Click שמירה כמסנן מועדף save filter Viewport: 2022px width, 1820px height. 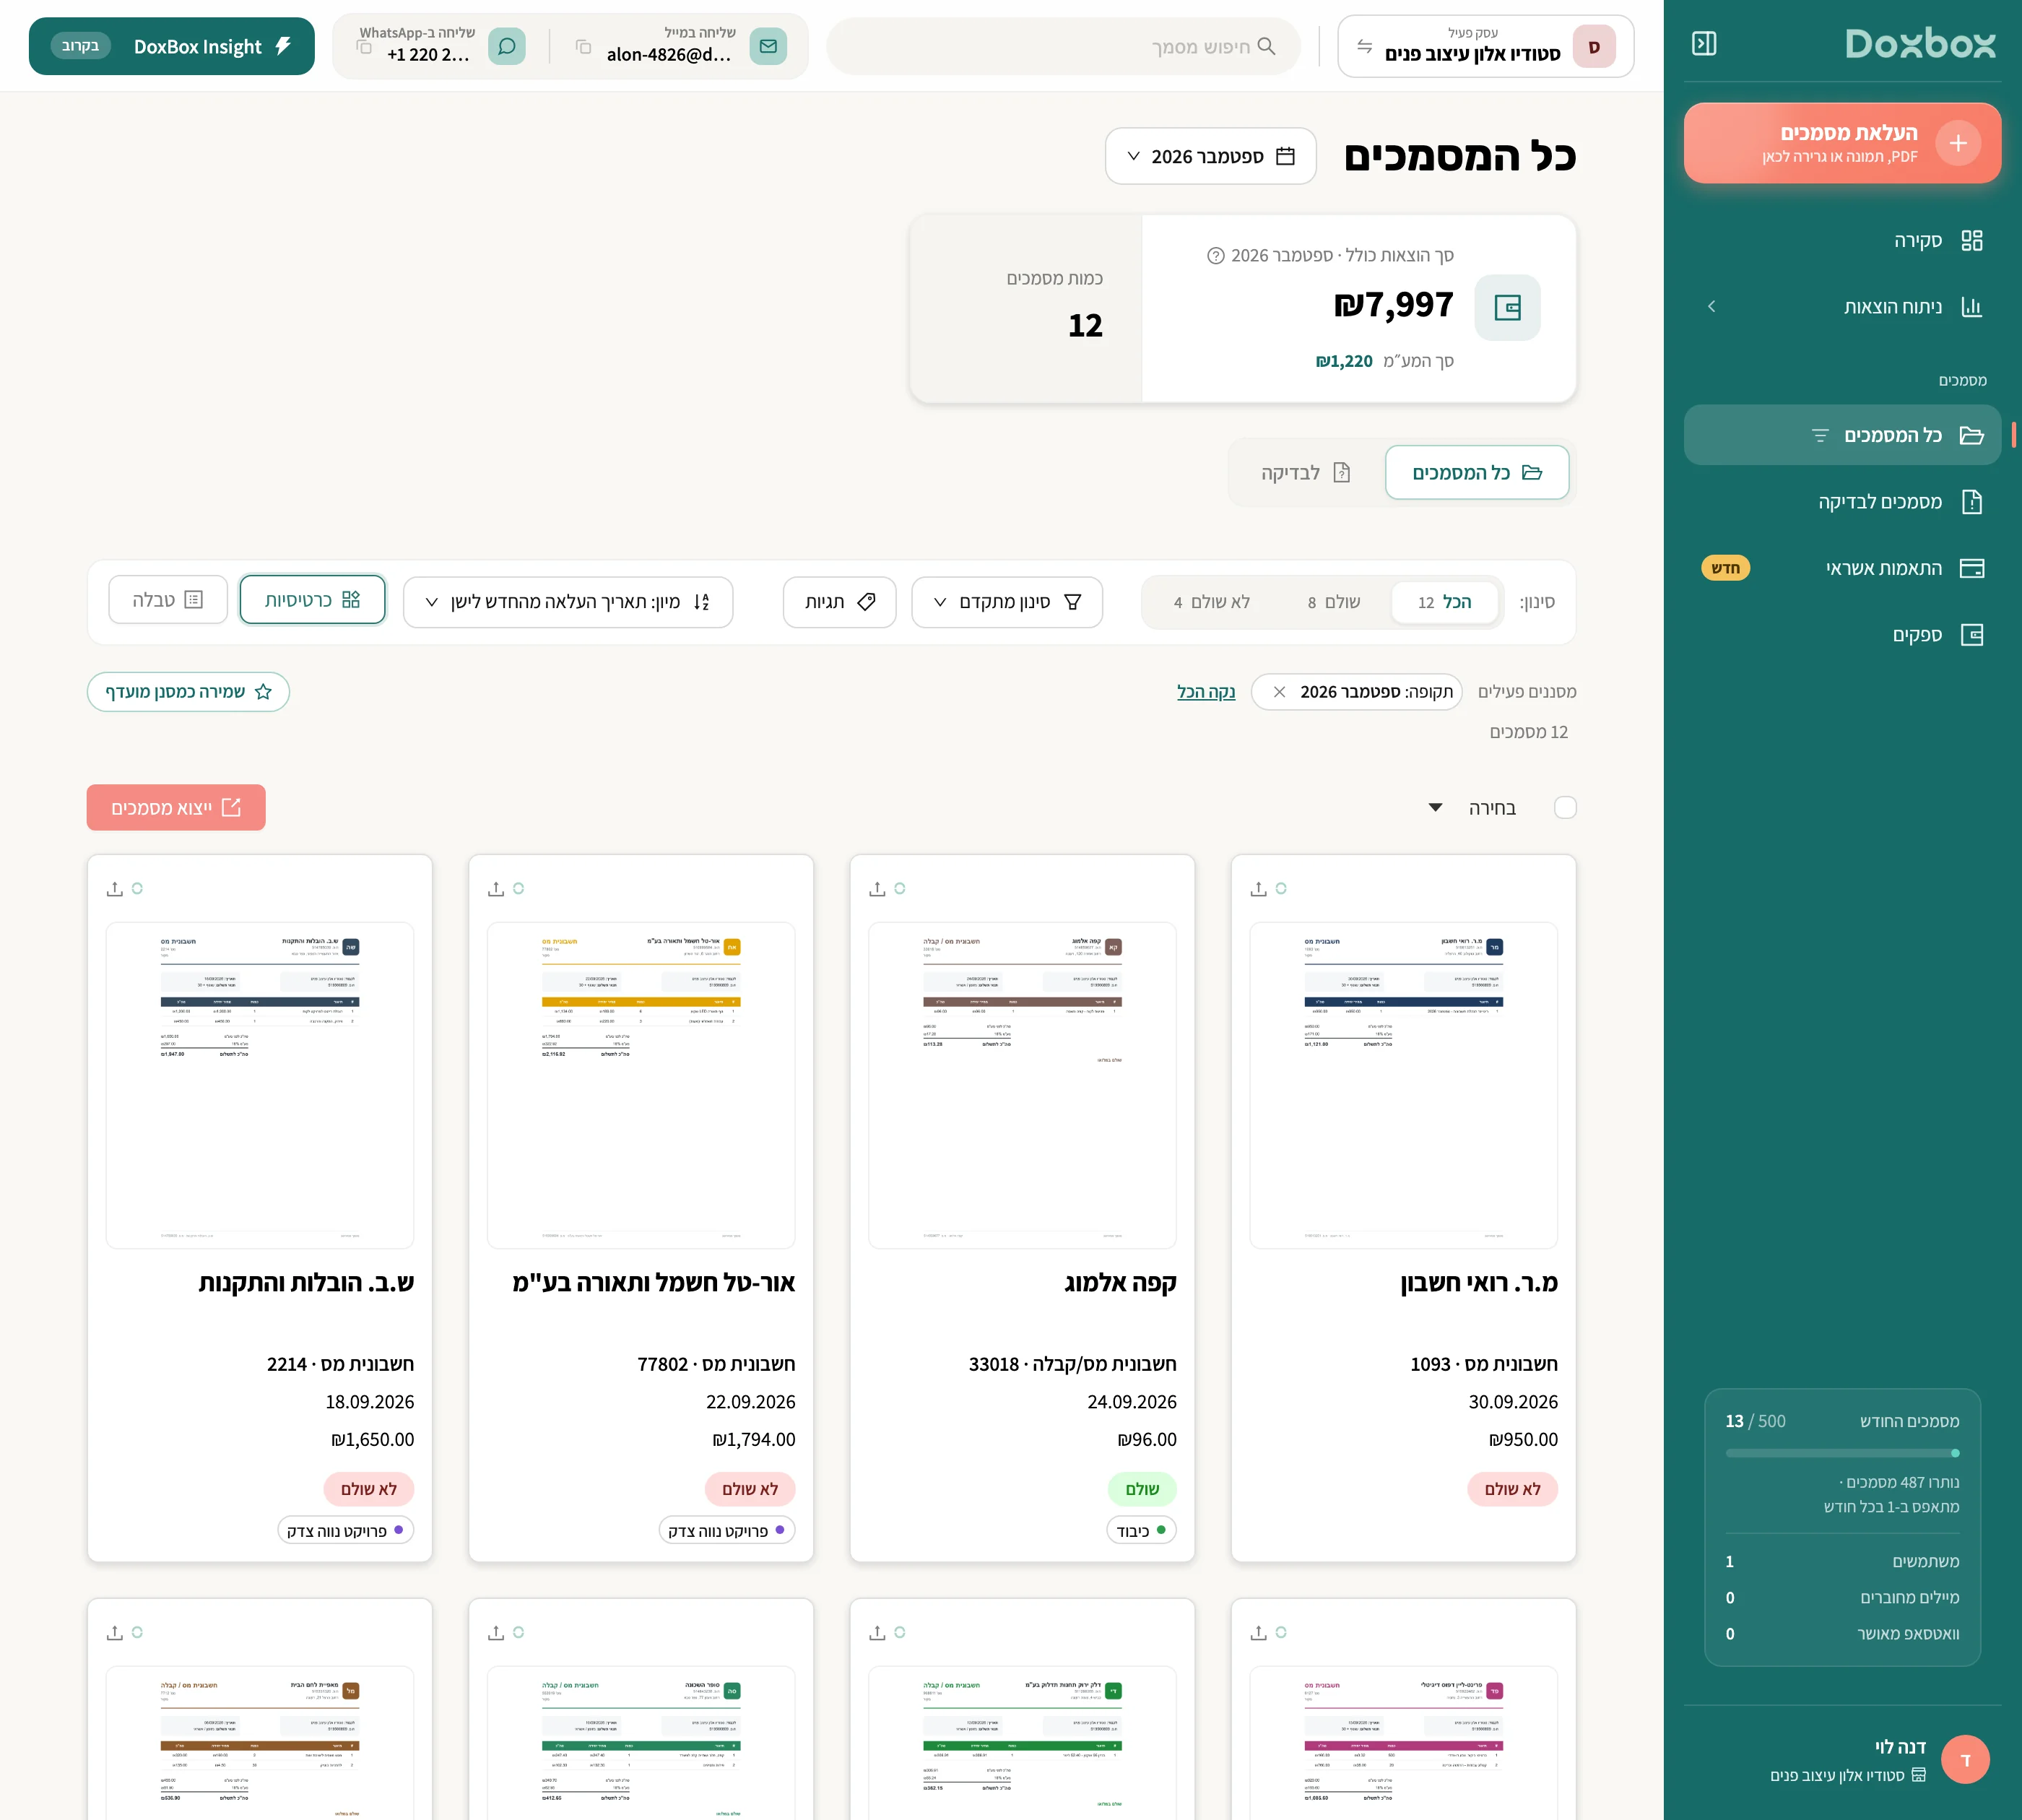(x=188, y=692)
